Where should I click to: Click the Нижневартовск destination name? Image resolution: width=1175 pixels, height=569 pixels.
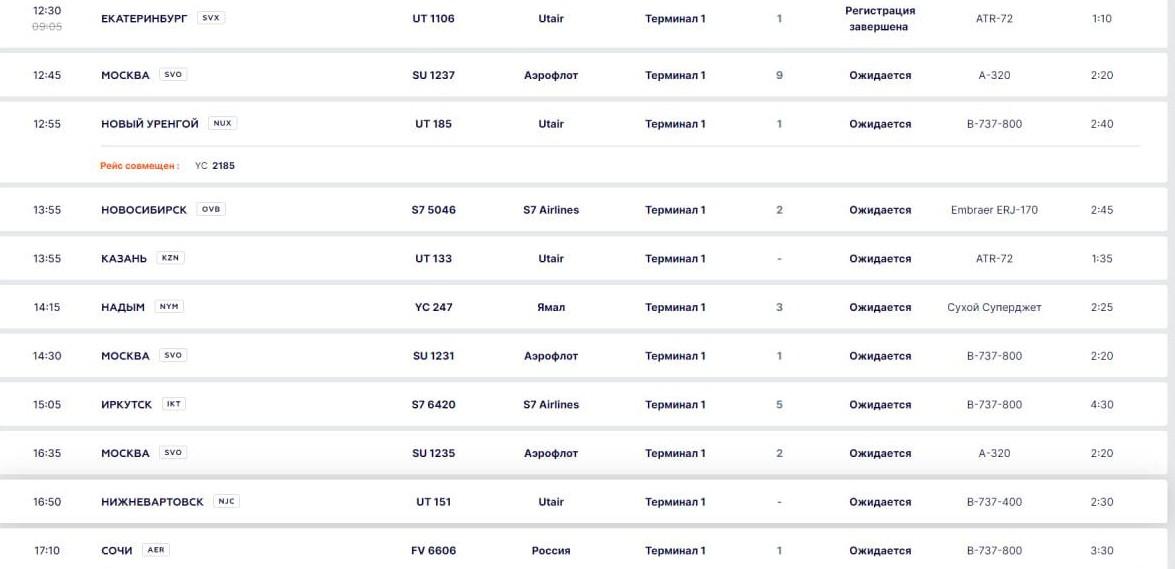click(152, 502)
